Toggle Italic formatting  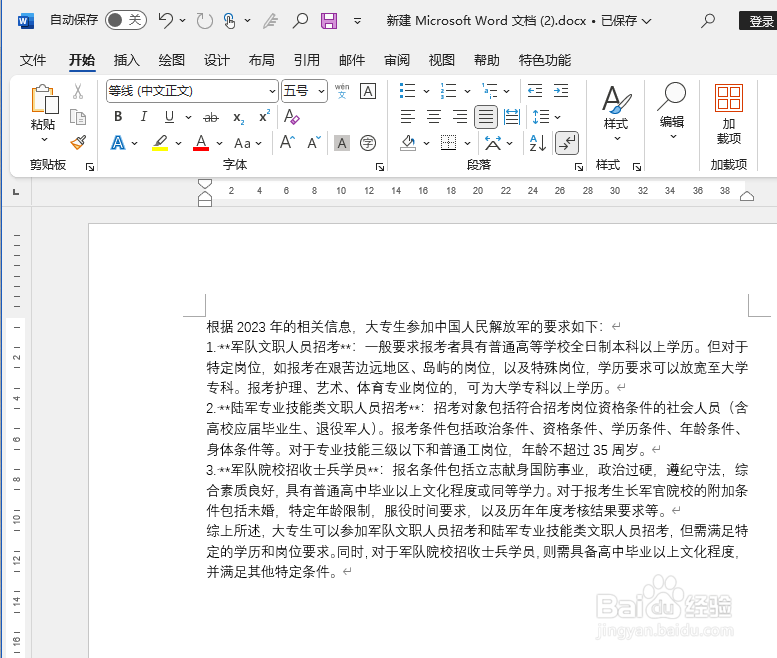pyautogui.click(x=144, y=116)
